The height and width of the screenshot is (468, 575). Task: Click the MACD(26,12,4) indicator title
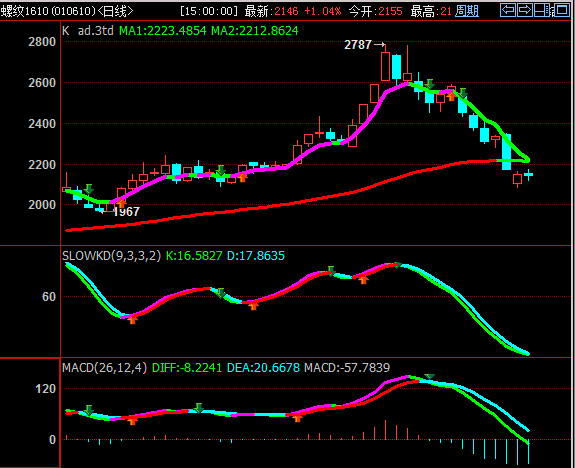click(105, 368)
